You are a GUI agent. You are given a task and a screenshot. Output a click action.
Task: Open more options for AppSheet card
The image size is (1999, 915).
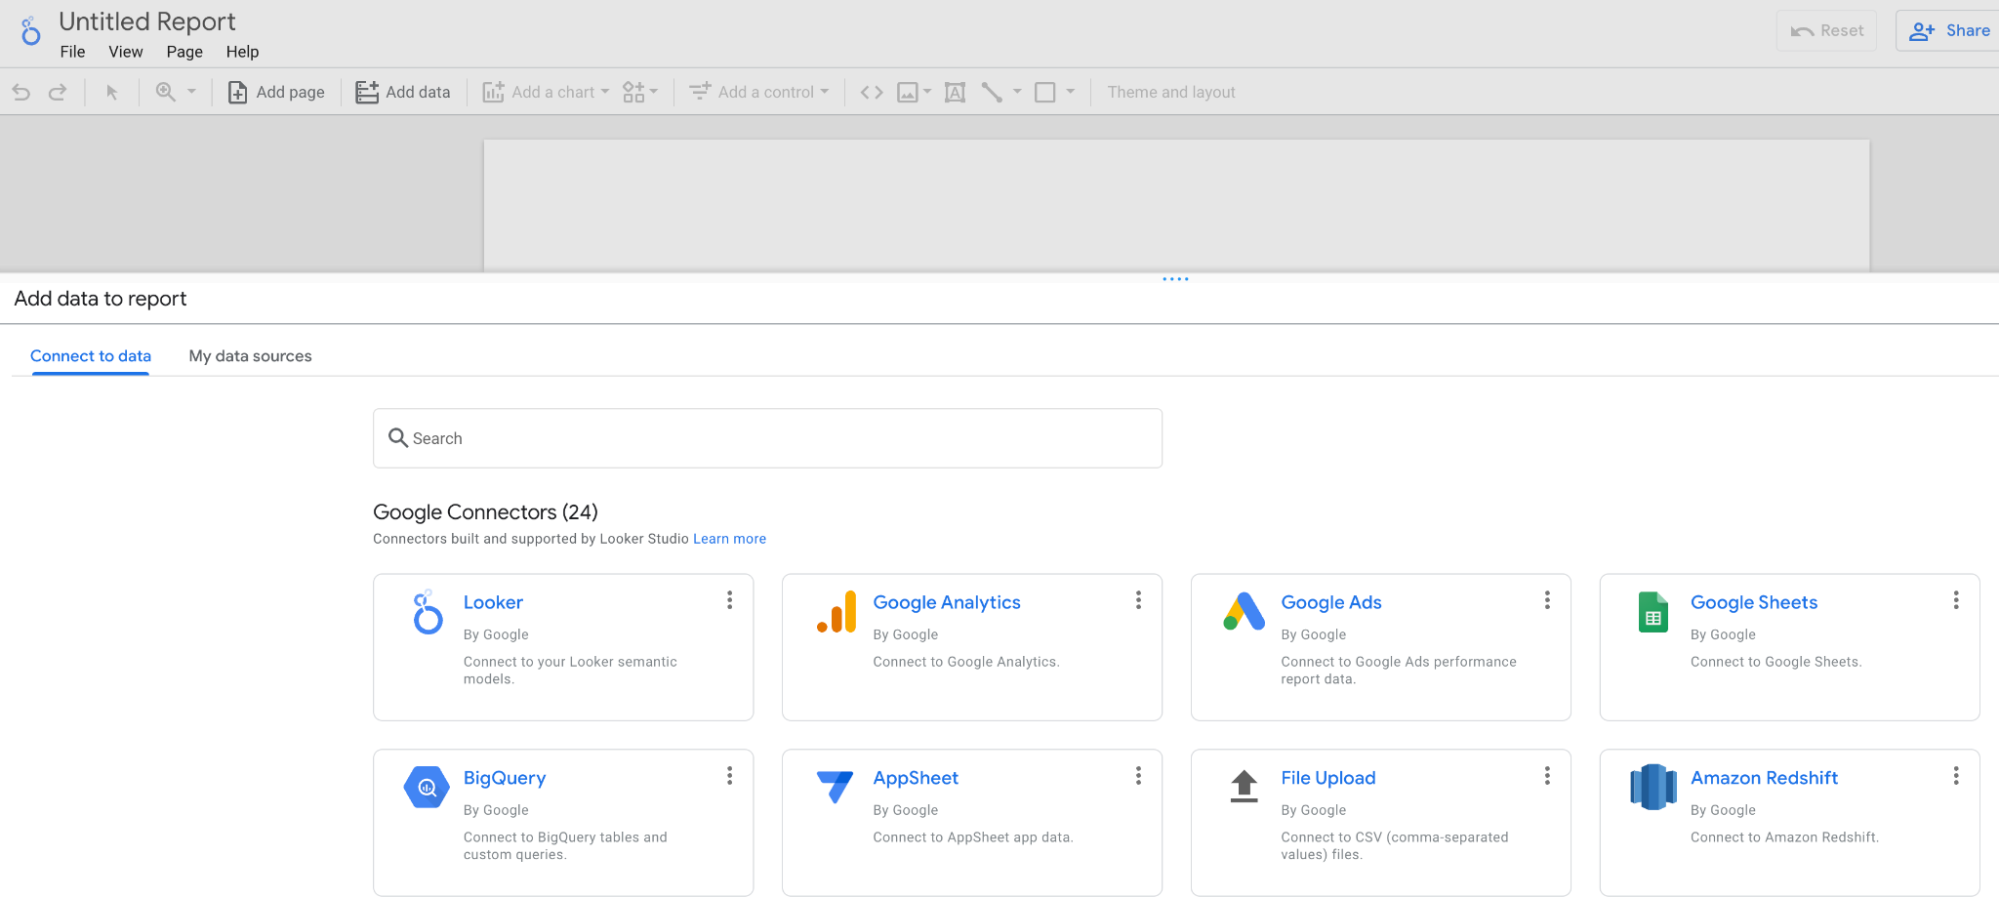click(1138, 776)
